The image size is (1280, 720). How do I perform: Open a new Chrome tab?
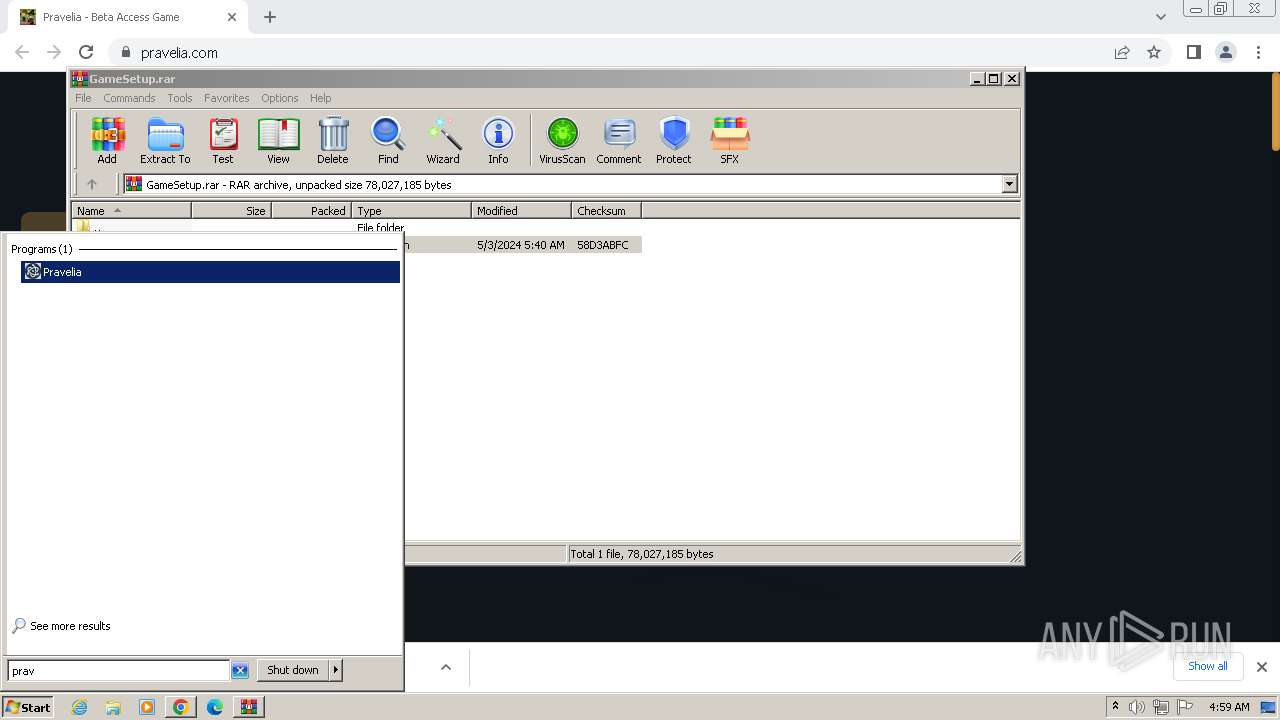pyautogui.click(x=270, y=17)
